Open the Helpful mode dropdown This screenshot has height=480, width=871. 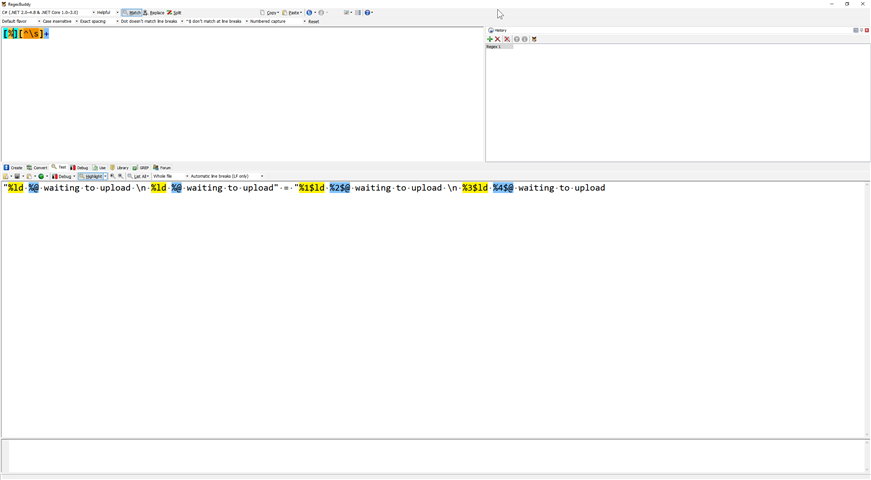(x=107, y=12)
